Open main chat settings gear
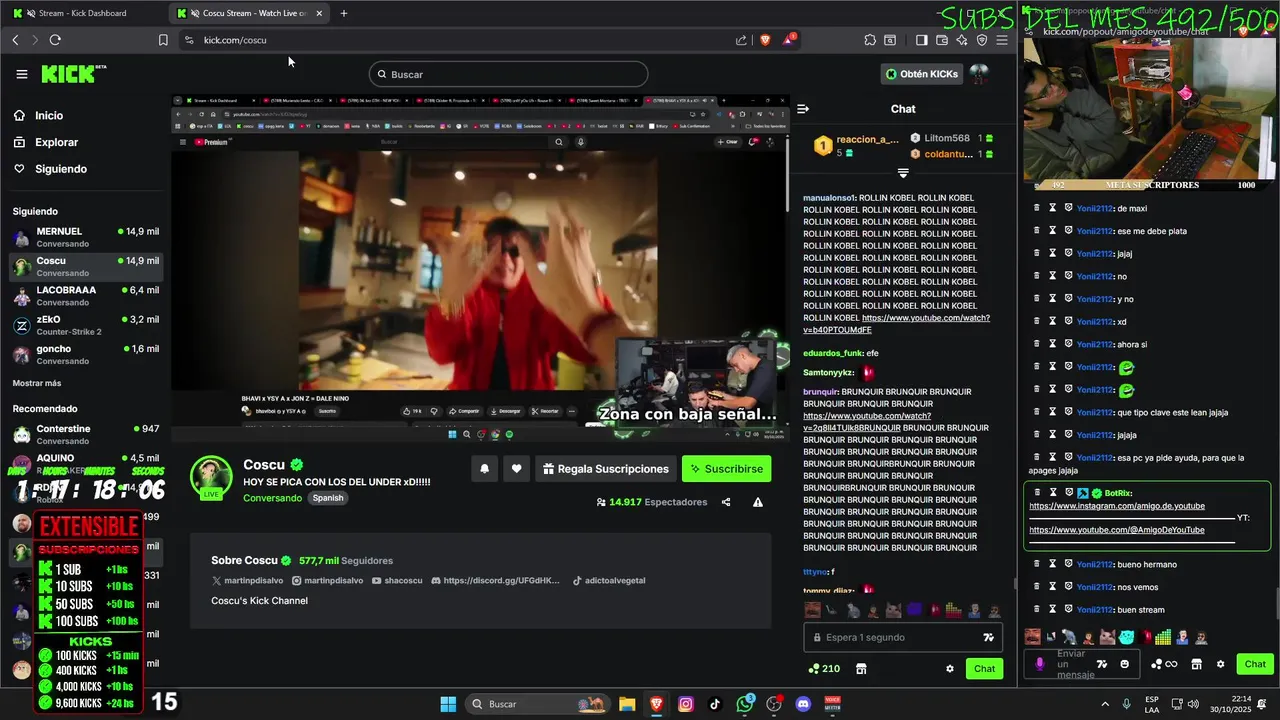Viewport: 1280px width, 720px height. (x=950, y=669)
